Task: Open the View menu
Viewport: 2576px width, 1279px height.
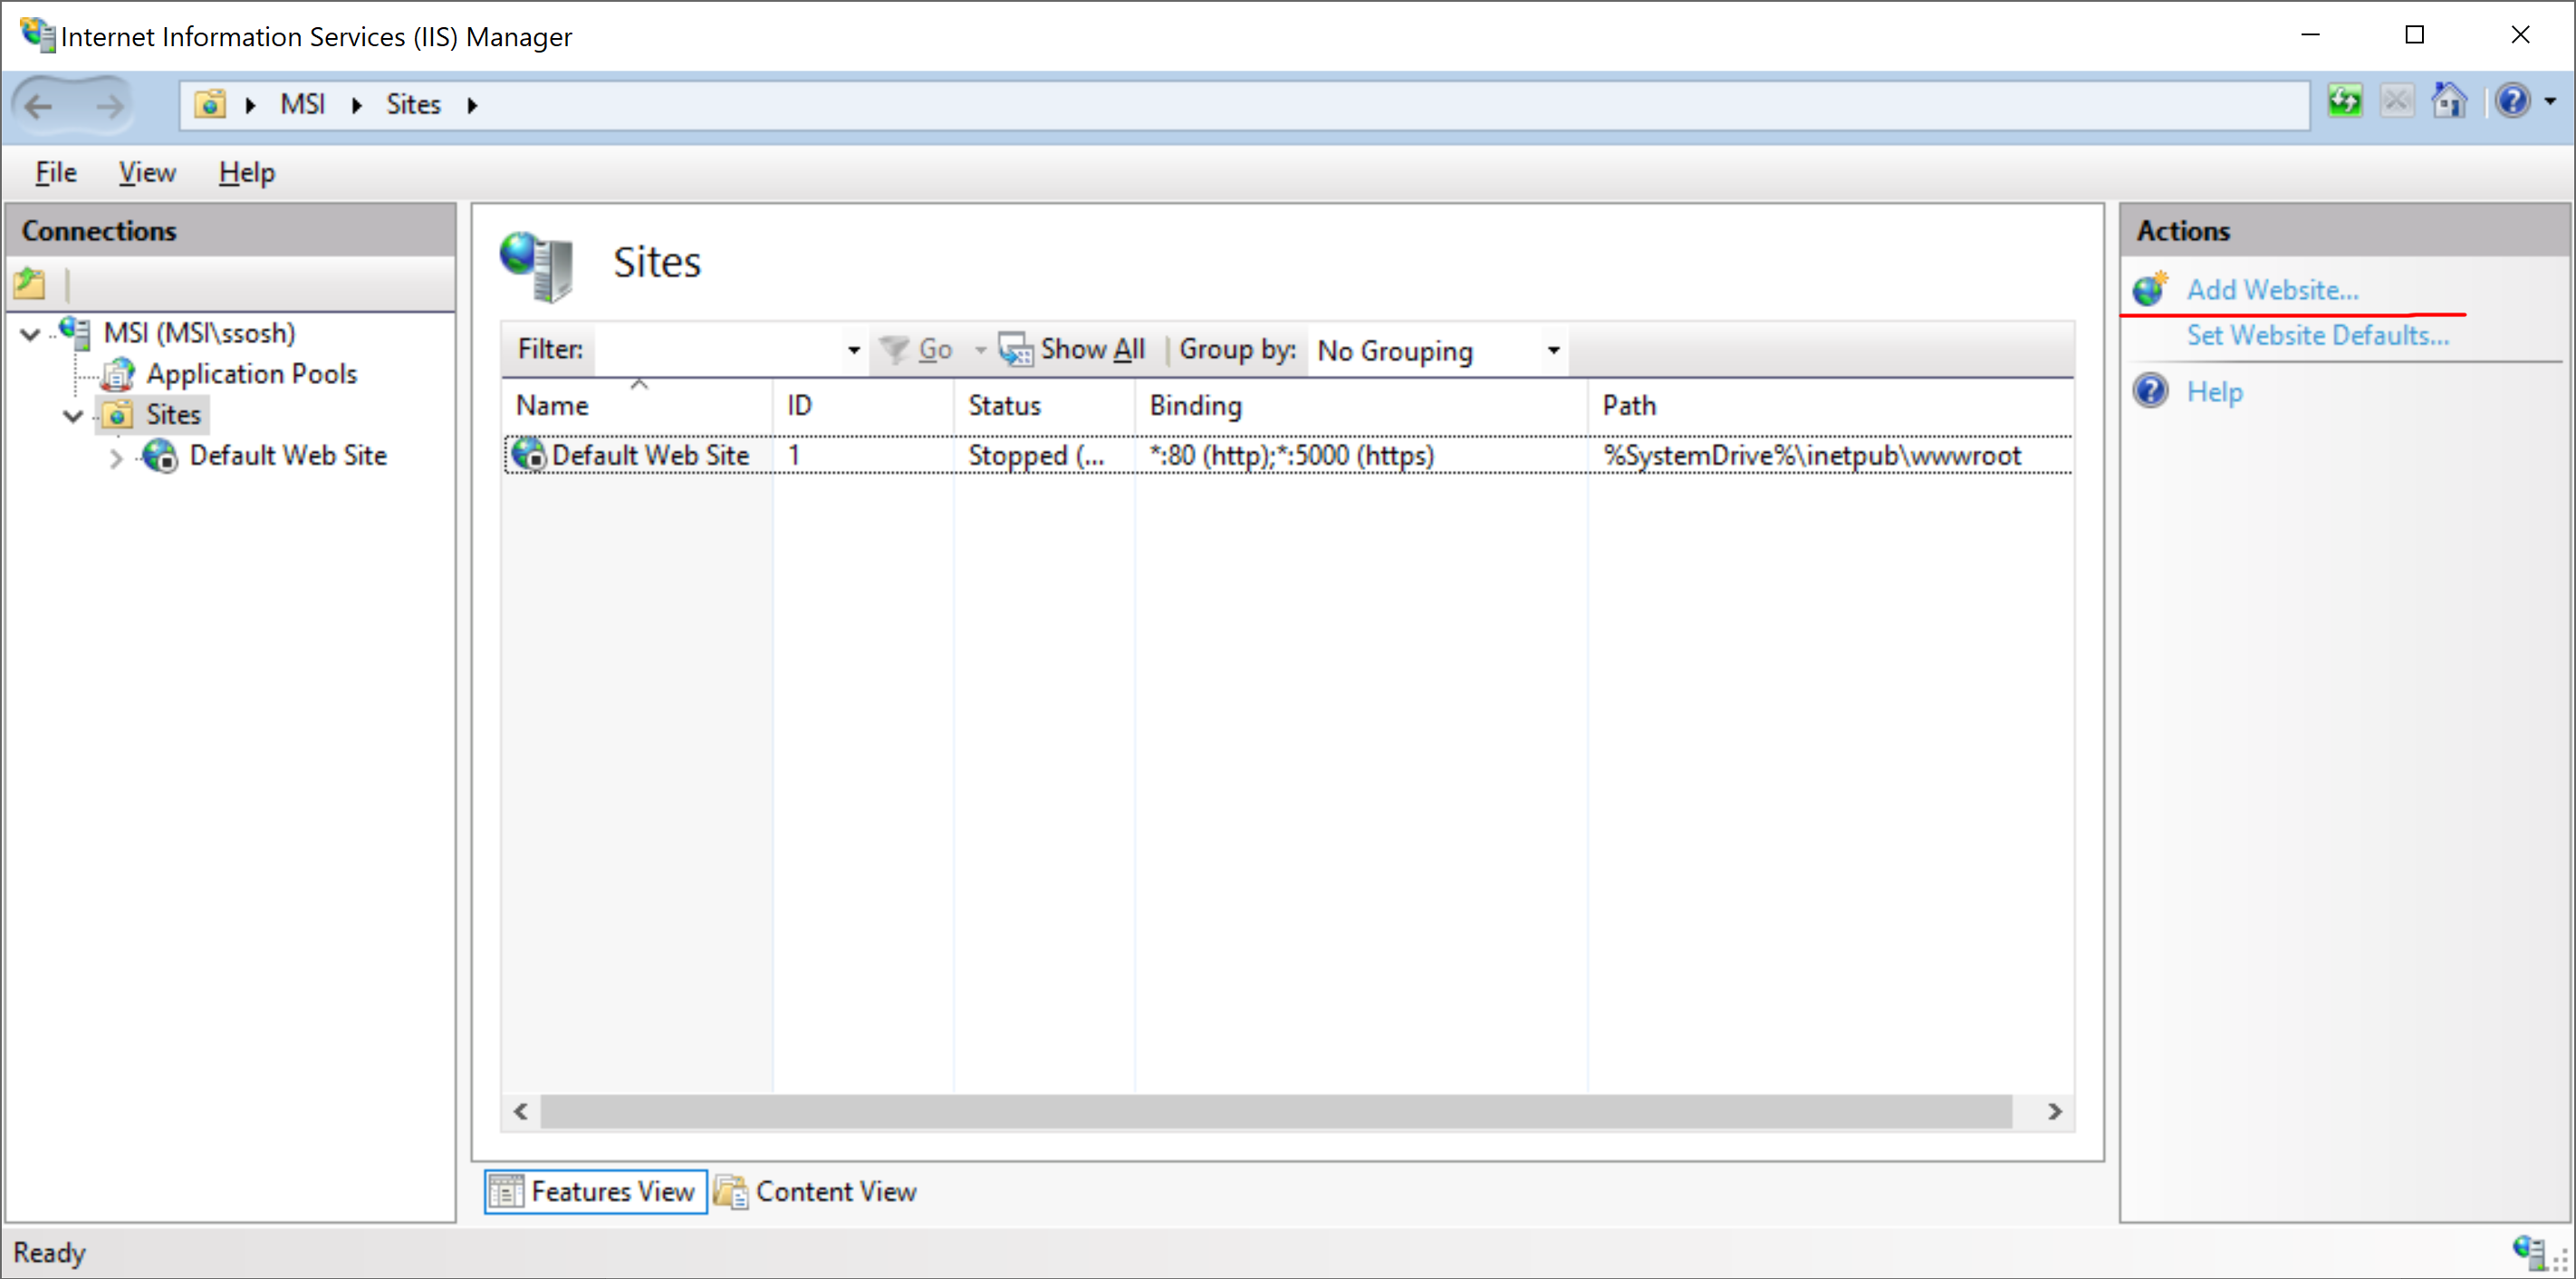Action: 147,172
